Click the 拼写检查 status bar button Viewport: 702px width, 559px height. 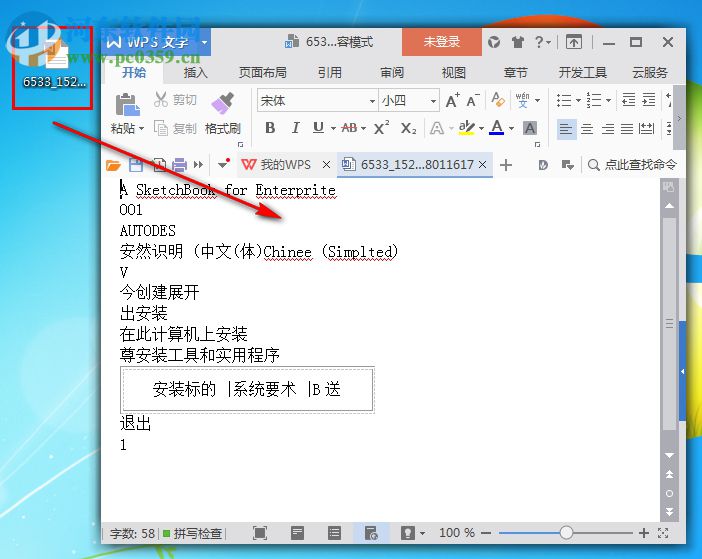pos(194,533)
